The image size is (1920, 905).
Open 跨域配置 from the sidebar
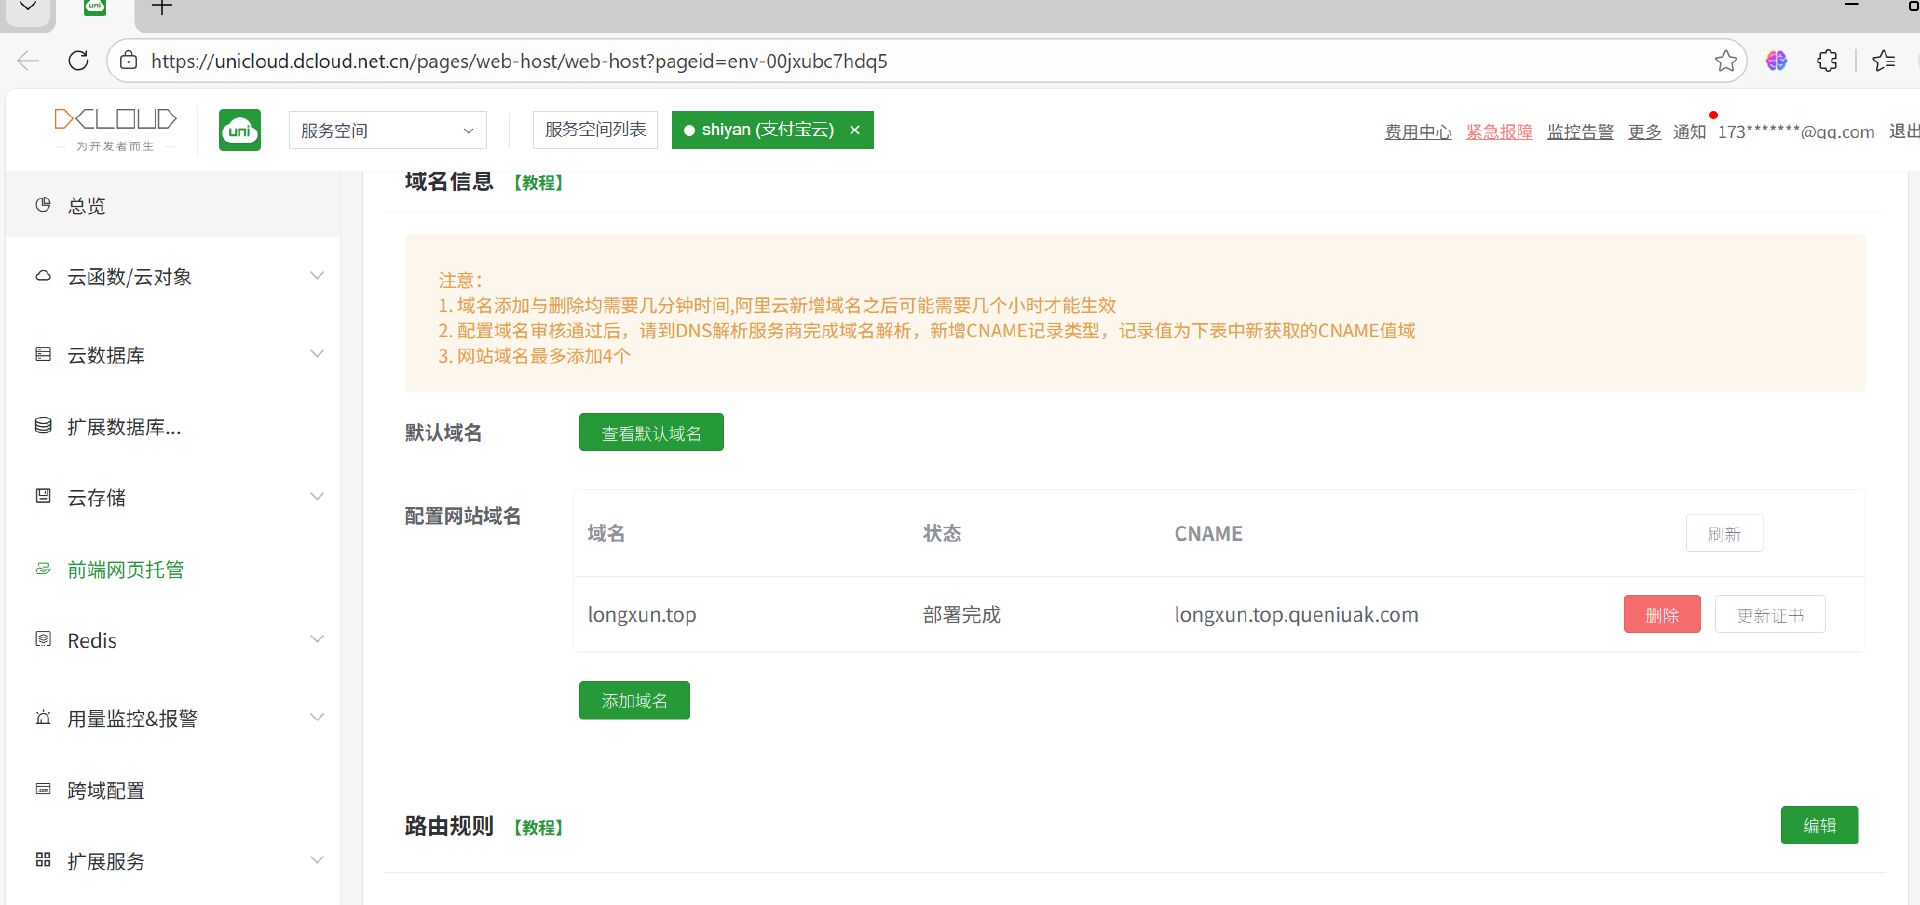[106, 791]
